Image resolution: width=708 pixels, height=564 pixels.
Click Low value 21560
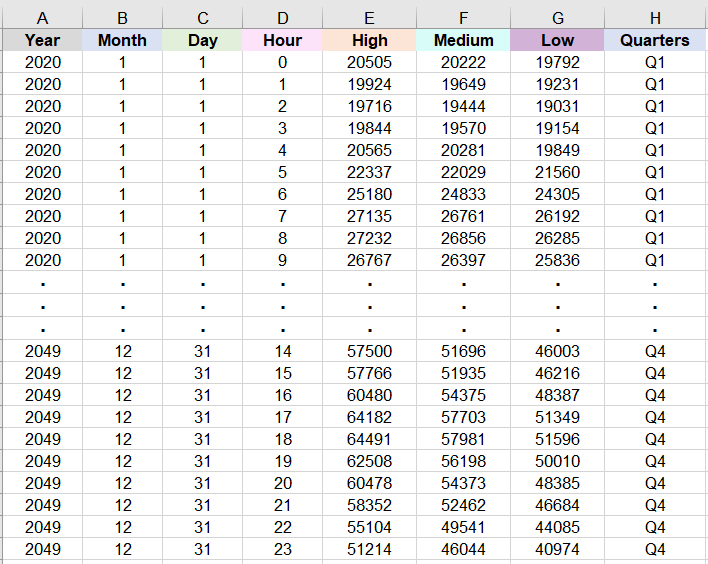[x=558, y=172]
